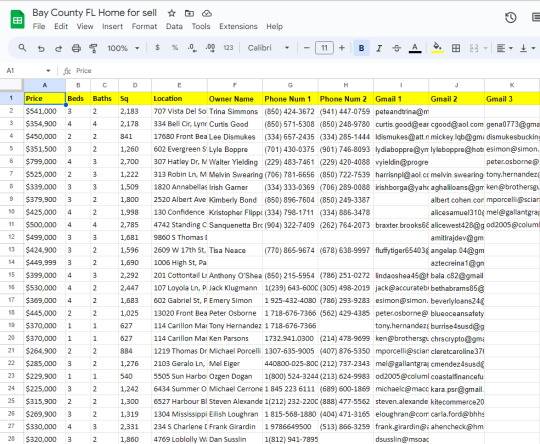Select the cell with $541,000

45,111
